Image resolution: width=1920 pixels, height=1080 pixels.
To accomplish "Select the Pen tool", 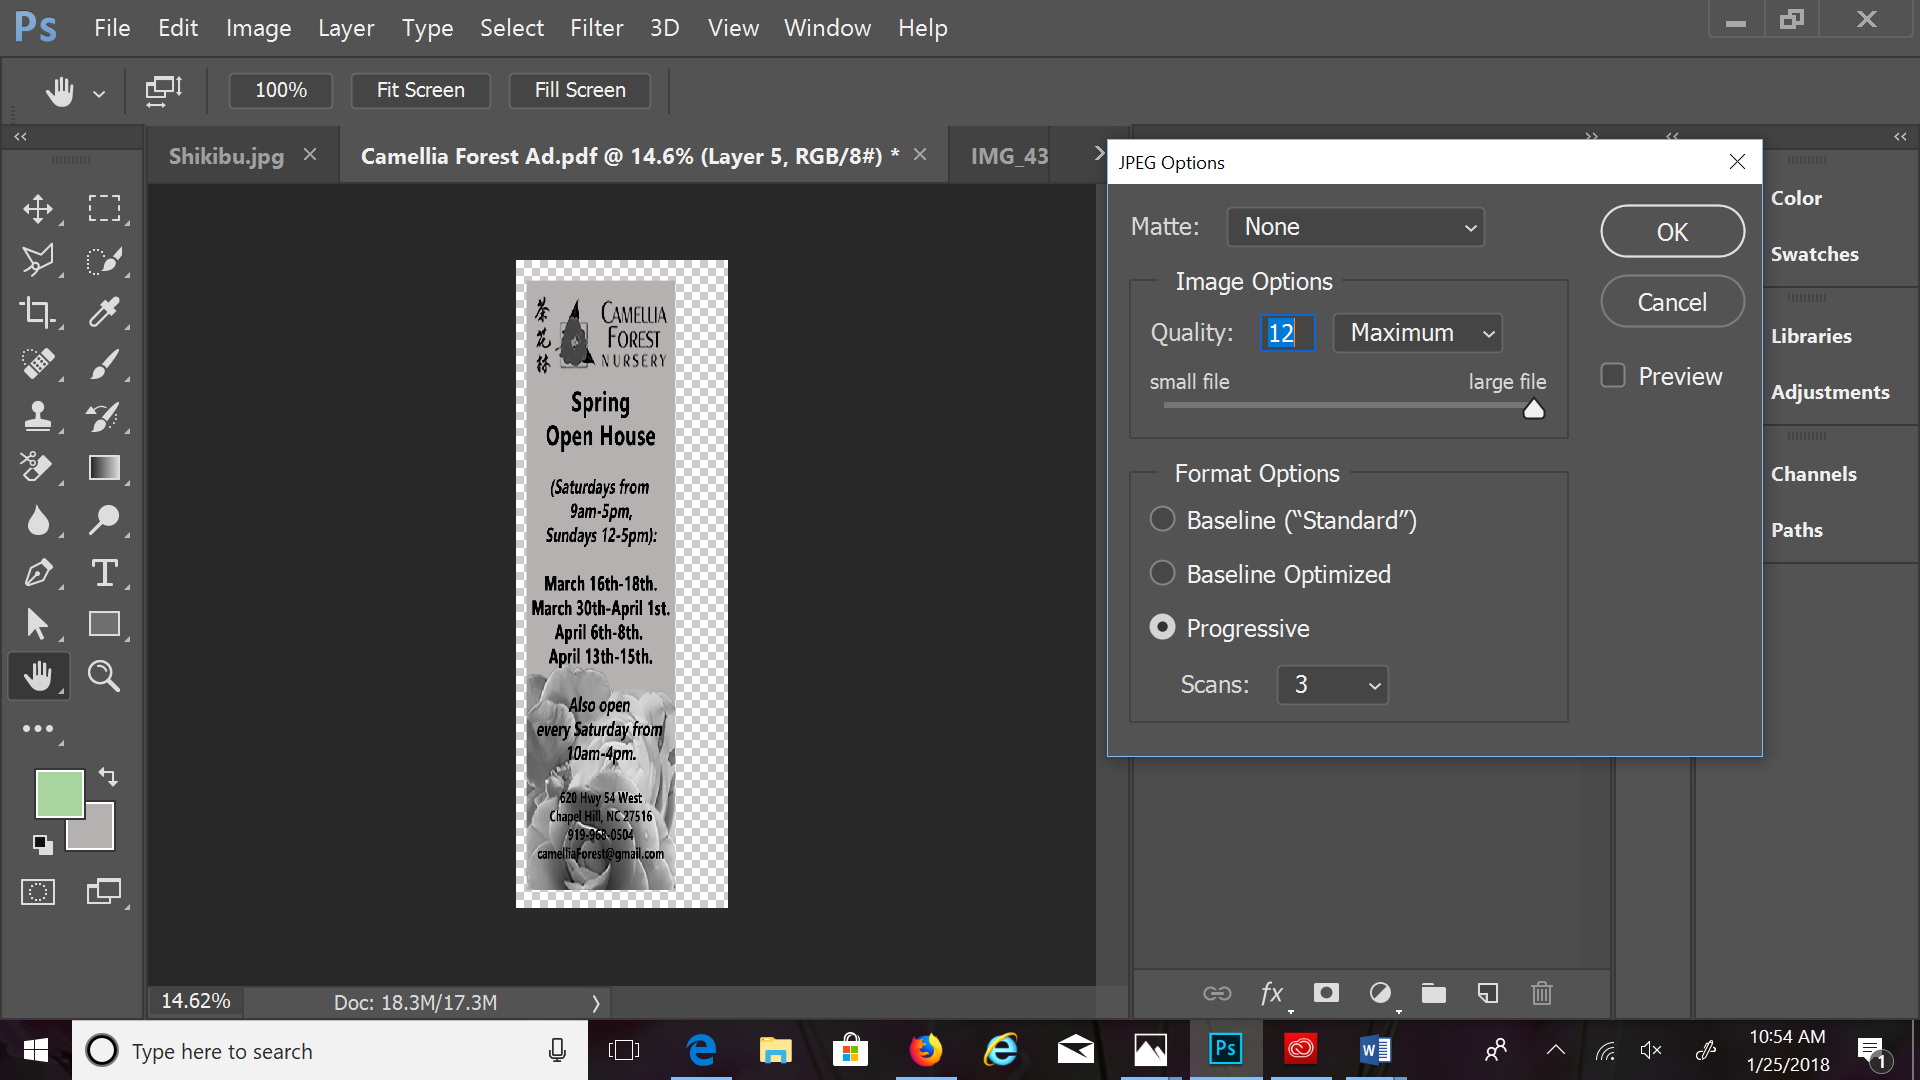I will click(x=38, y=573).
